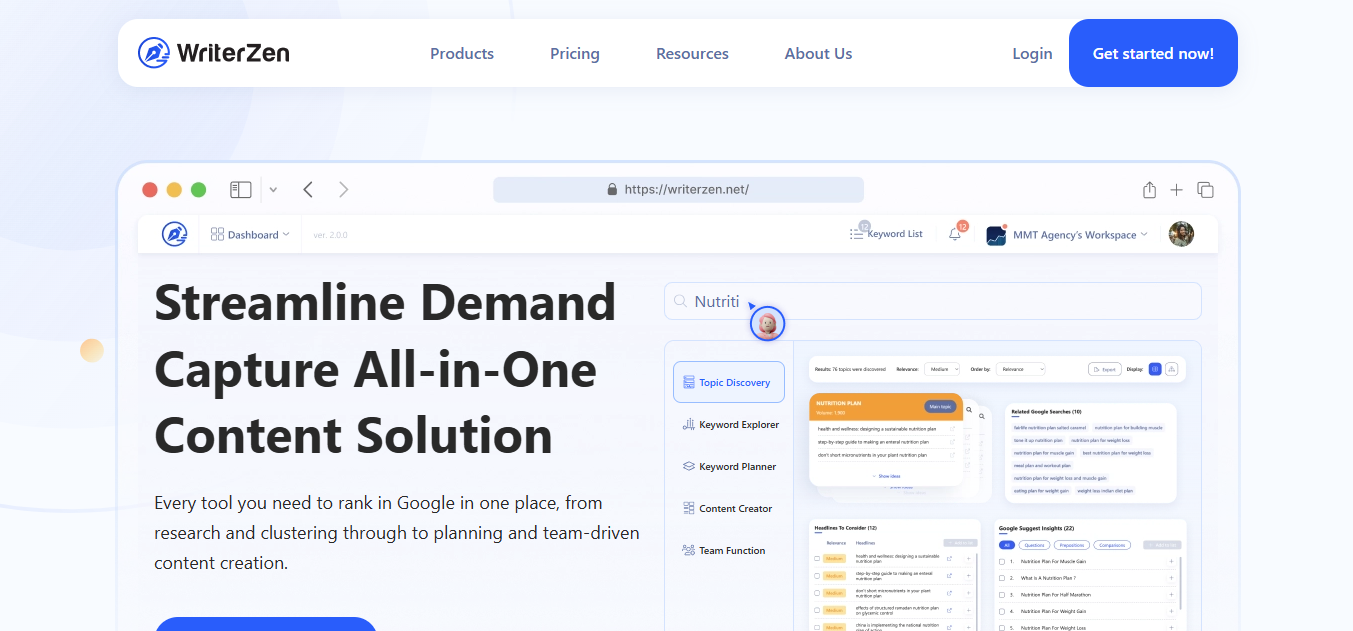
Task: Click 'Add to list' in Headlines To Consider
Action: point(960,543)
